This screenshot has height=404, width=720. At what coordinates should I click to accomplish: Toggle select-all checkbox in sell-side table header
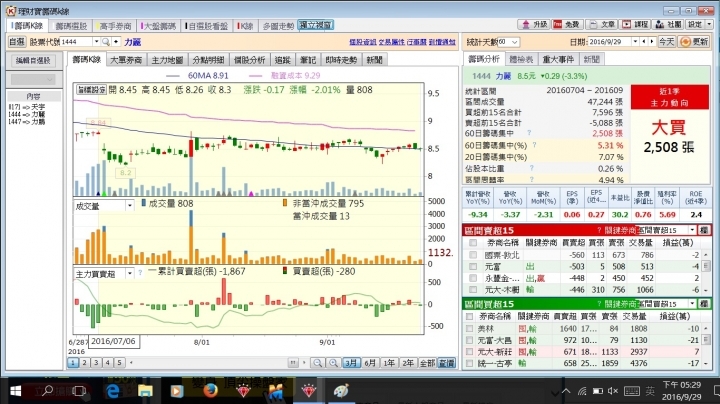[x=473, y=242]
